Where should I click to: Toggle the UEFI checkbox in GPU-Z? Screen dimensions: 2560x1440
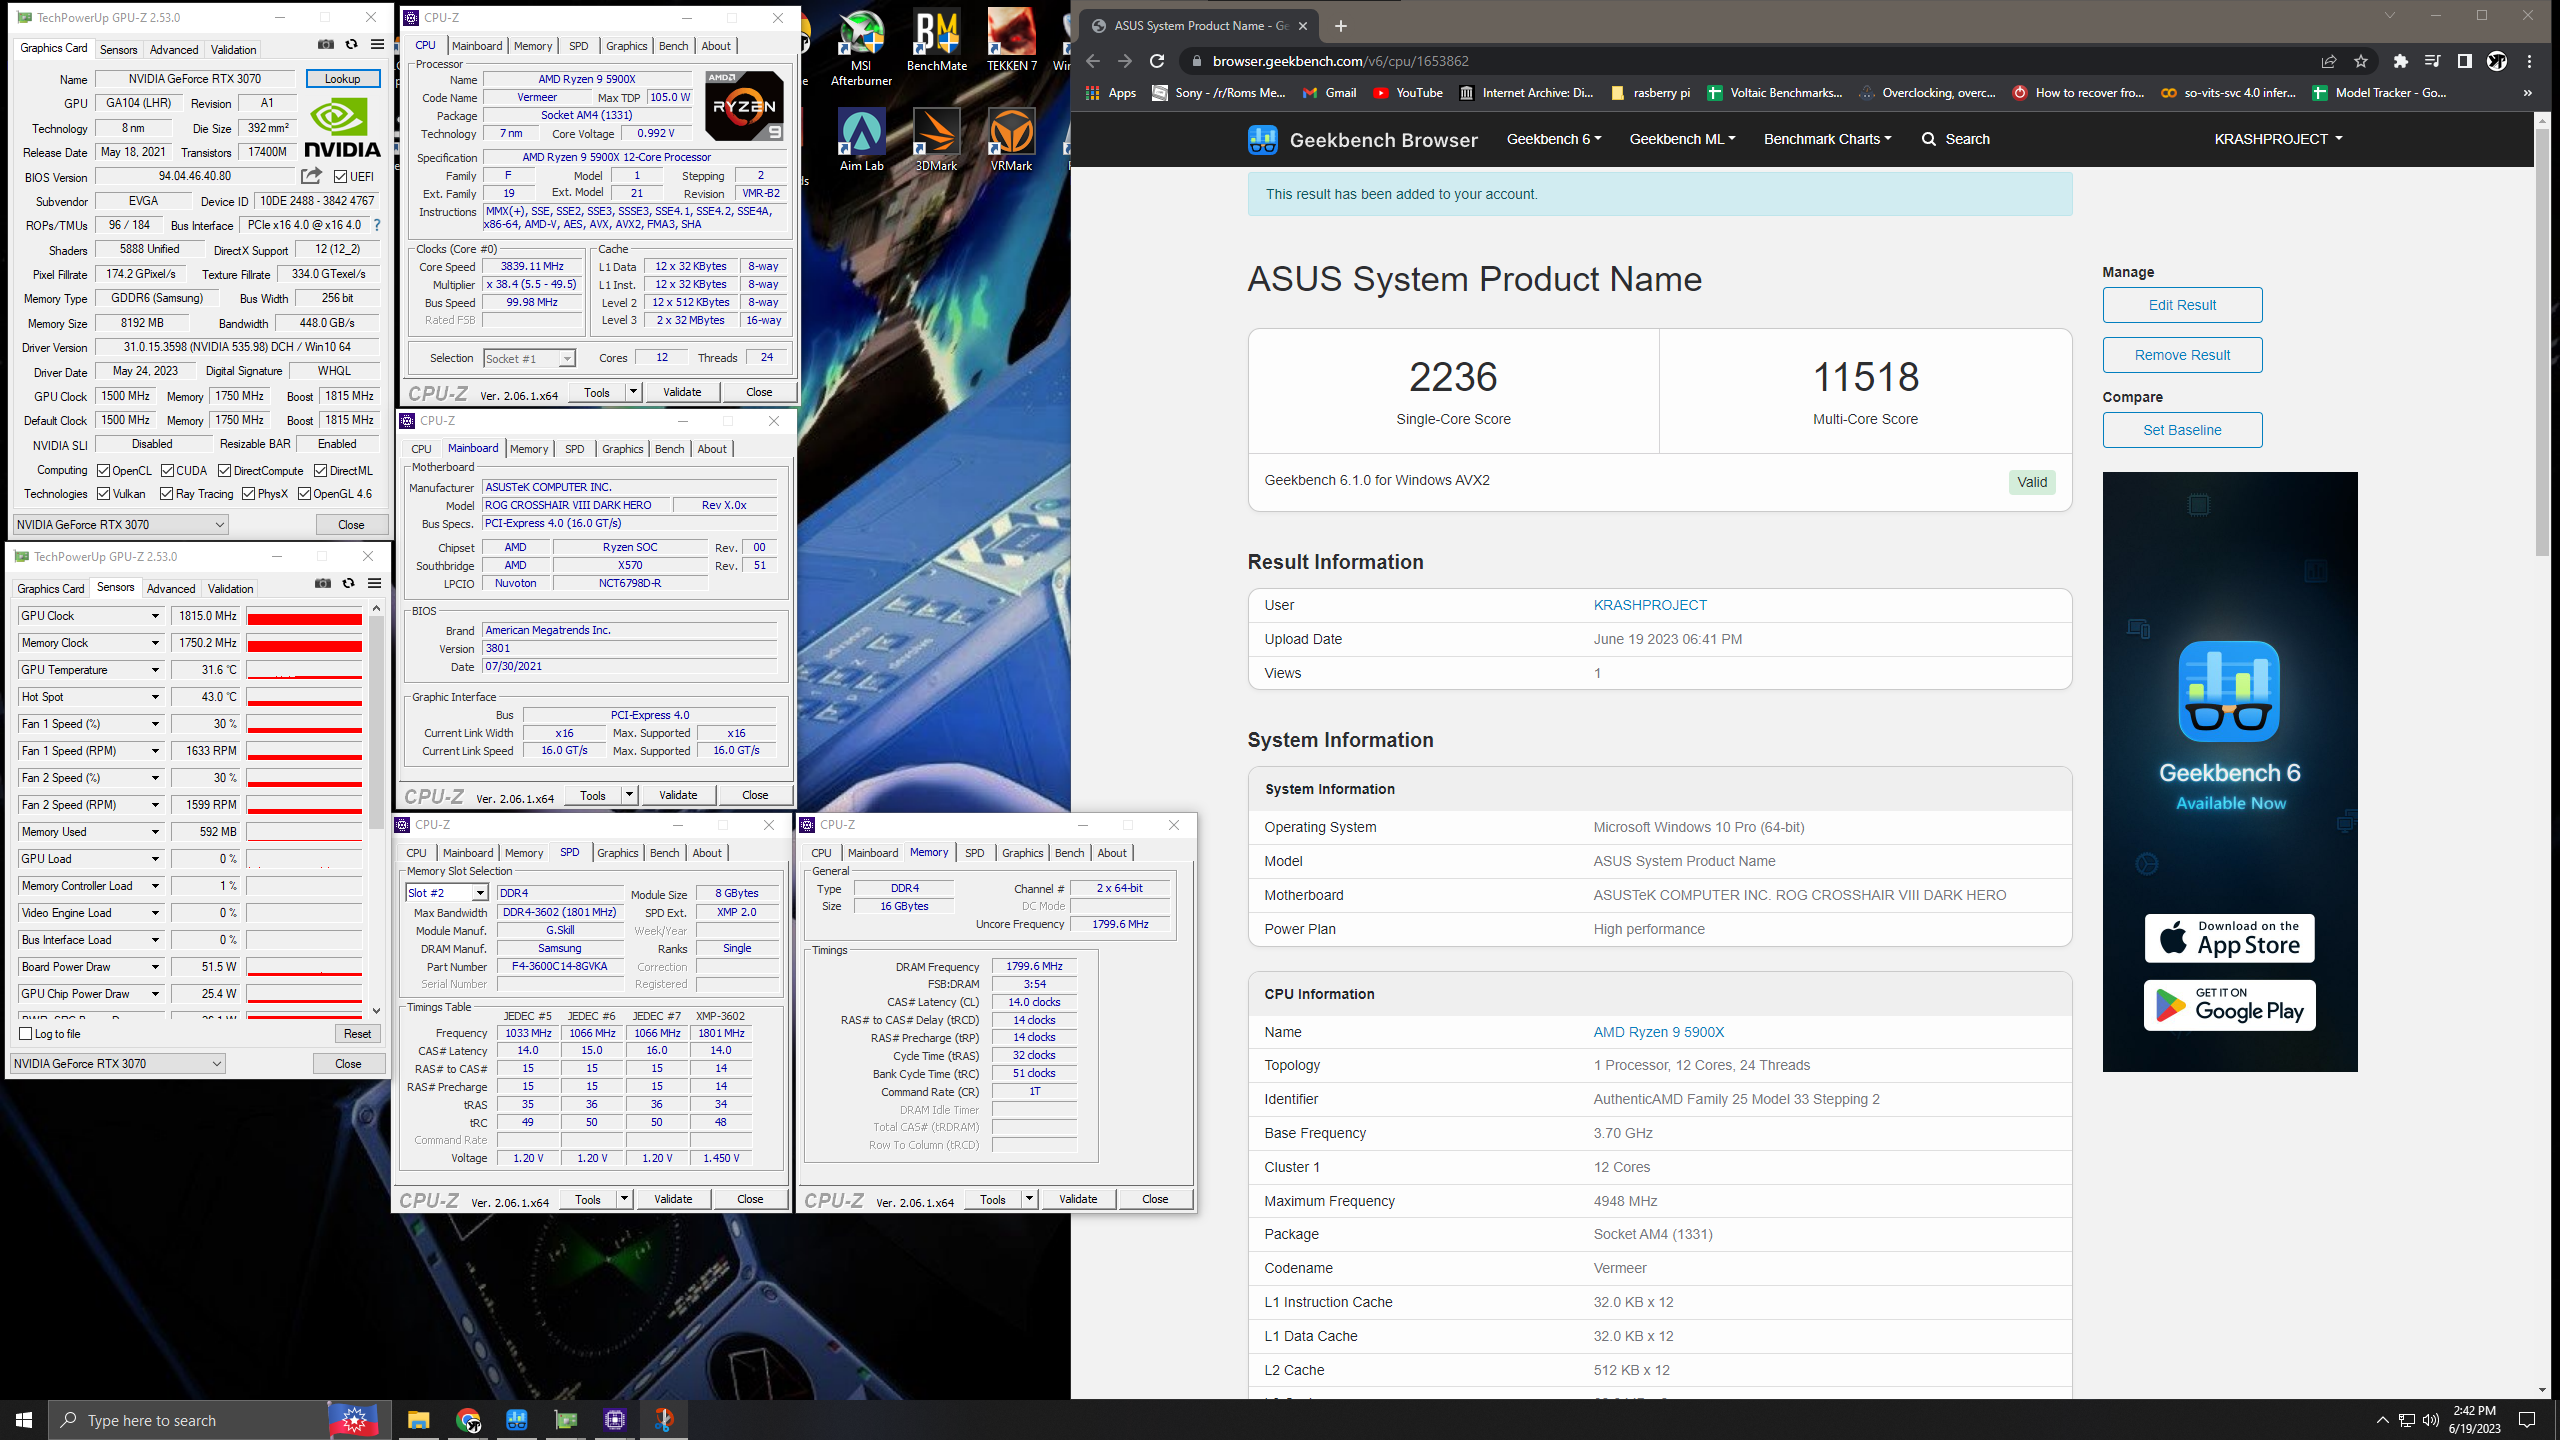click(340, 177)
